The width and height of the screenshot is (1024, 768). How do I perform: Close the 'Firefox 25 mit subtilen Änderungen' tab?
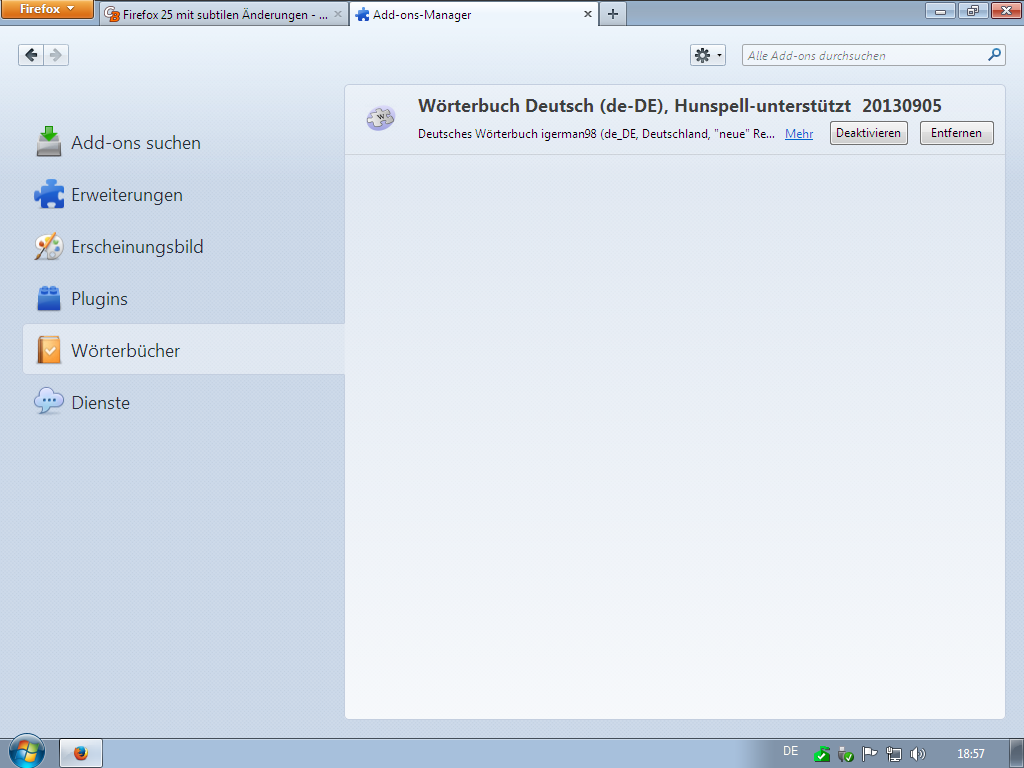tap(338, 14)
